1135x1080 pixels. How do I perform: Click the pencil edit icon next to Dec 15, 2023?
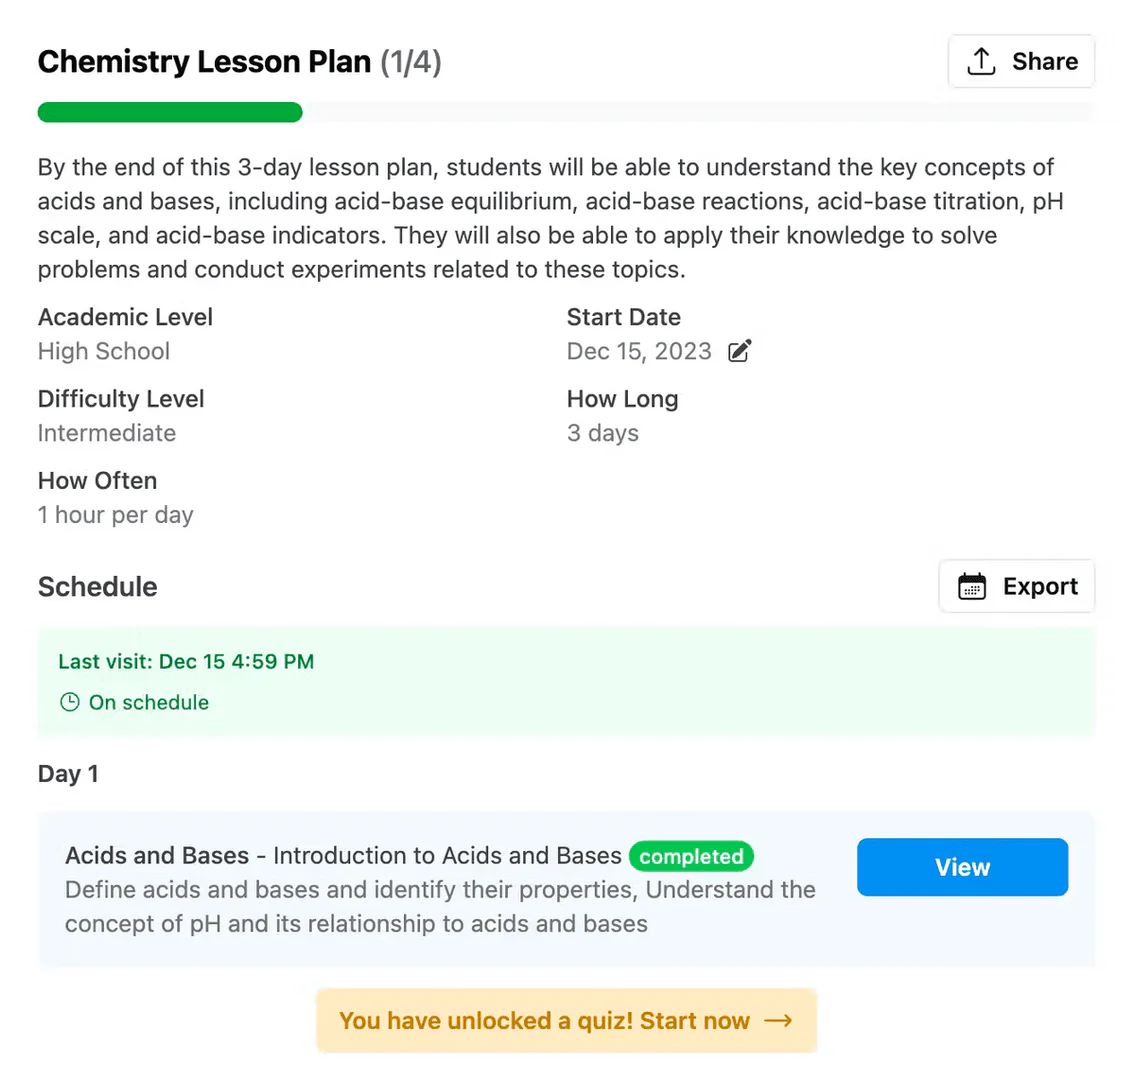coord(739,351)
